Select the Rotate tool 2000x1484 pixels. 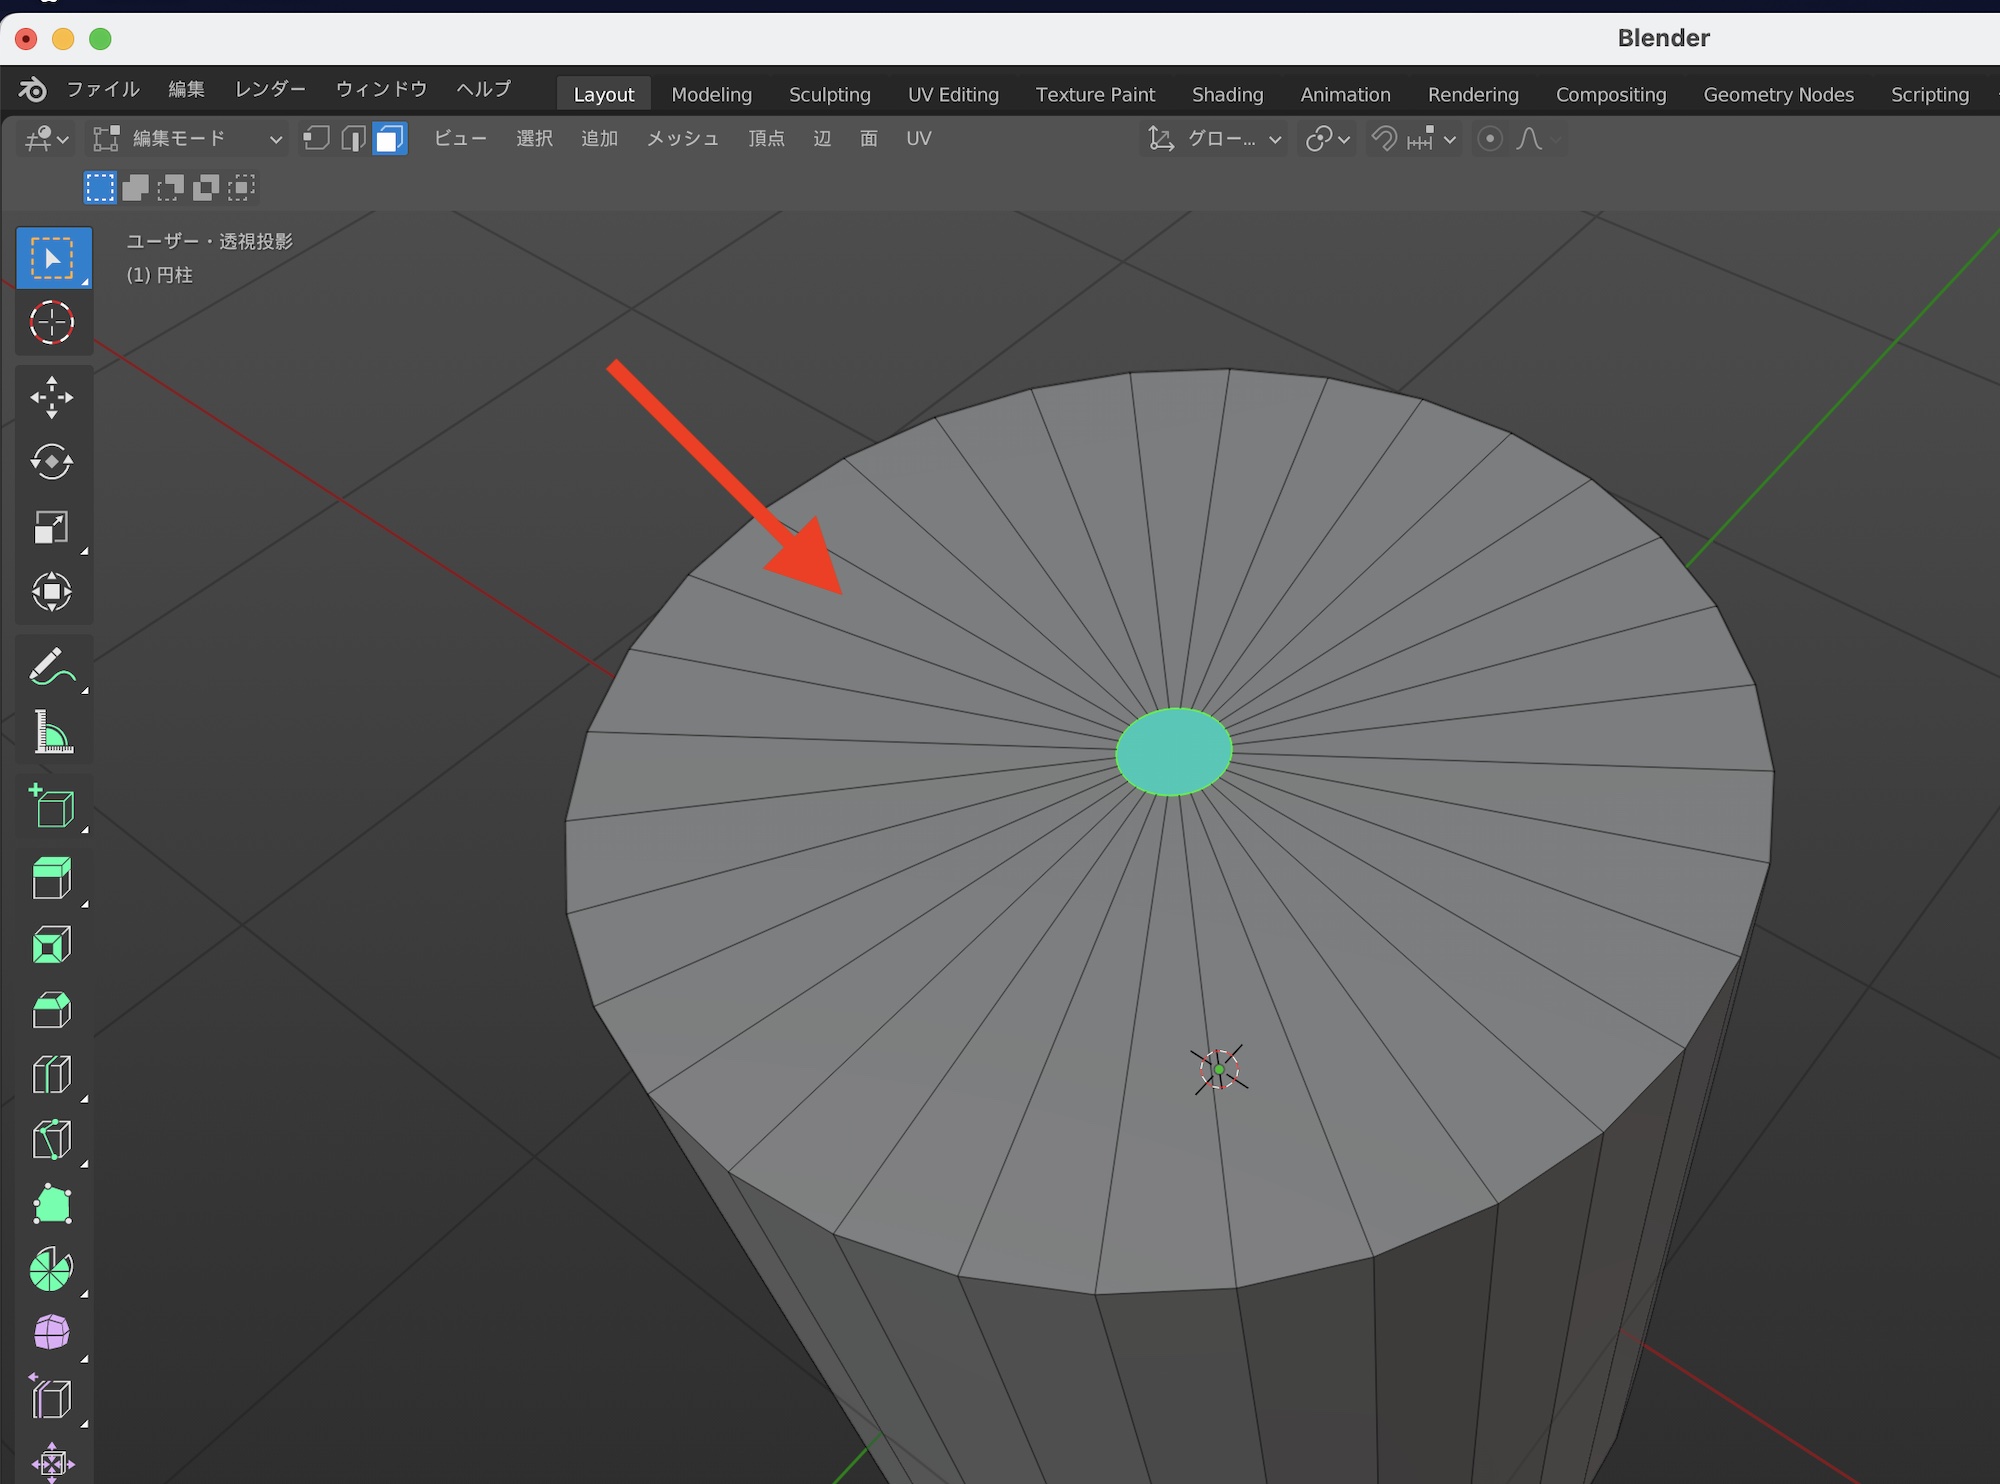[52, 462]
